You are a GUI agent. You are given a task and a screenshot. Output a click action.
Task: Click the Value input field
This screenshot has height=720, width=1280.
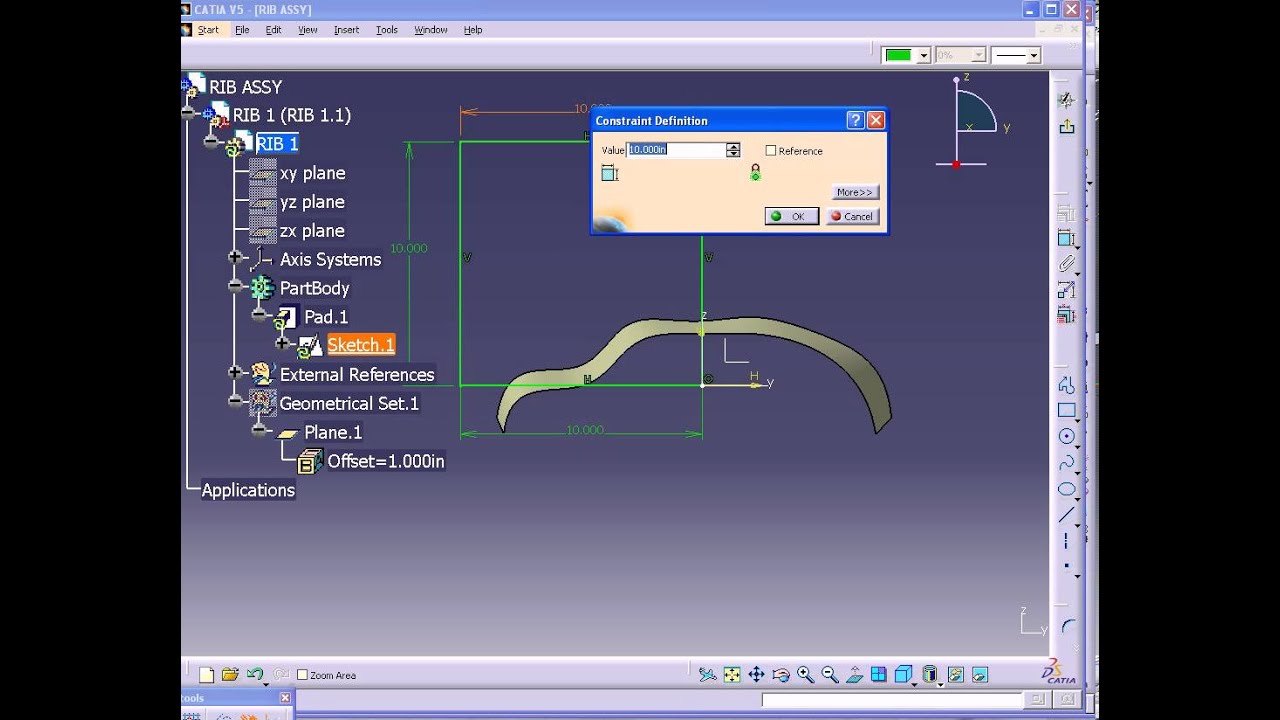[x=676, y=150]
